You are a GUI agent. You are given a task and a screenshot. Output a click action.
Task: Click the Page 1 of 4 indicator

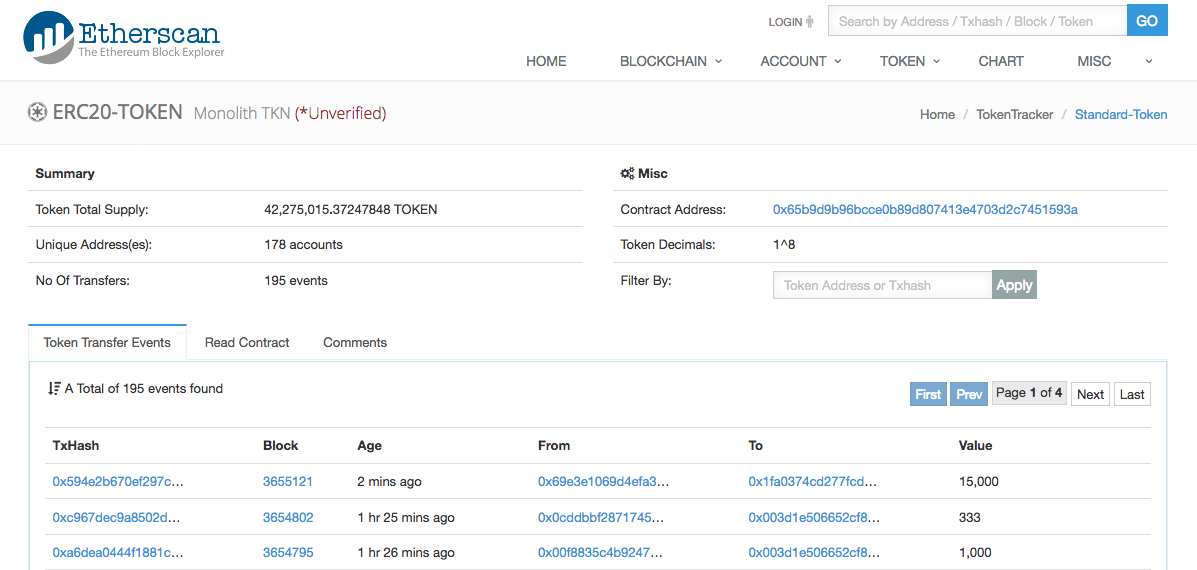click(1029, 393)
